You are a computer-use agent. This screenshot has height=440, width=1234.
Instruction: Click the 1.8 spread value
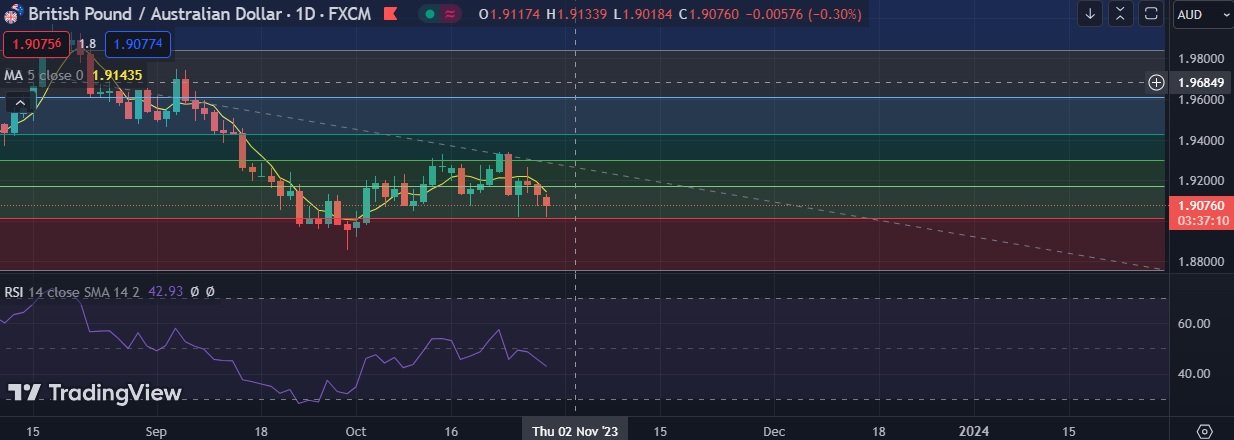[87, 44]
